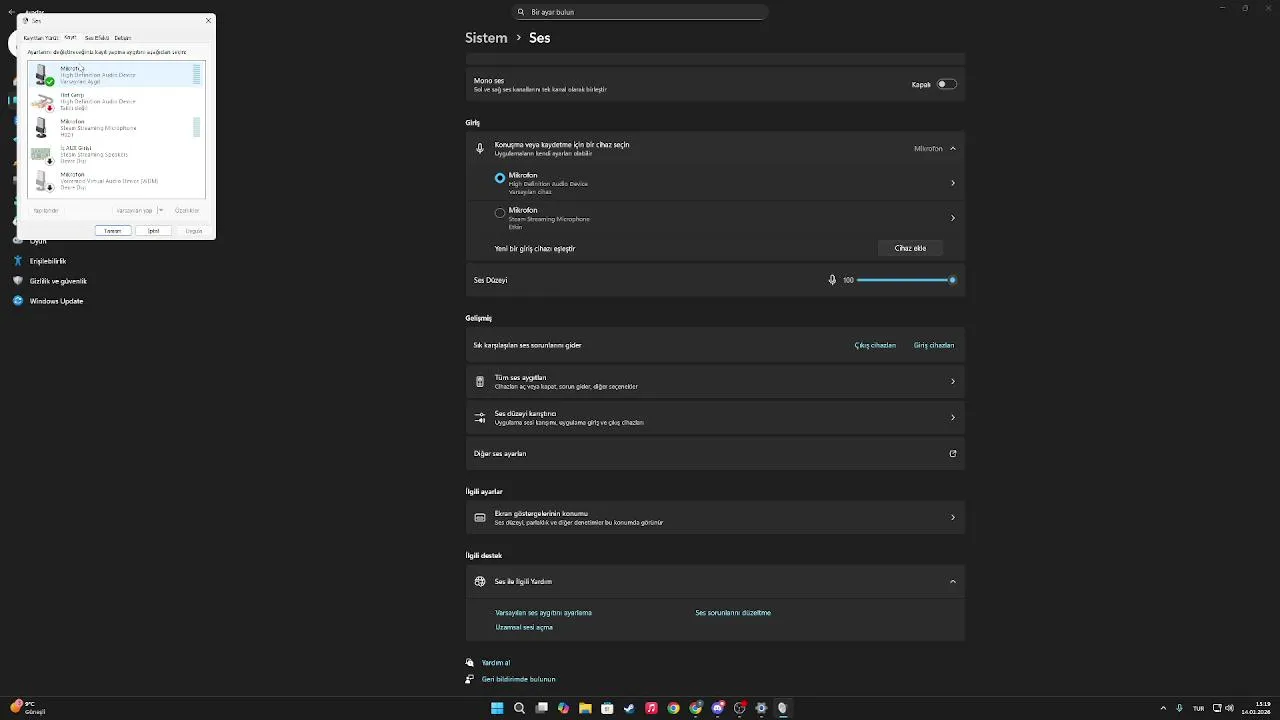
Task: Click the Cihaz ekle button
Action: 910,248
